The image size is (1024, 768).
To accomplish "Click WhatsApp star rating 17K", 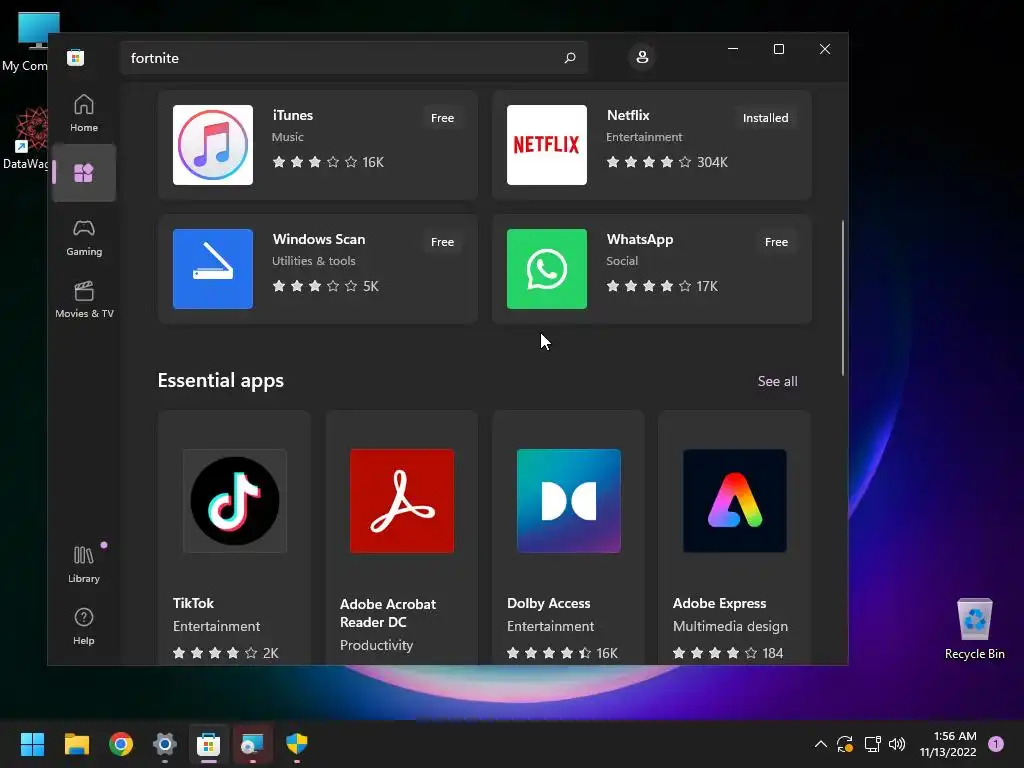I will point(662,286).
